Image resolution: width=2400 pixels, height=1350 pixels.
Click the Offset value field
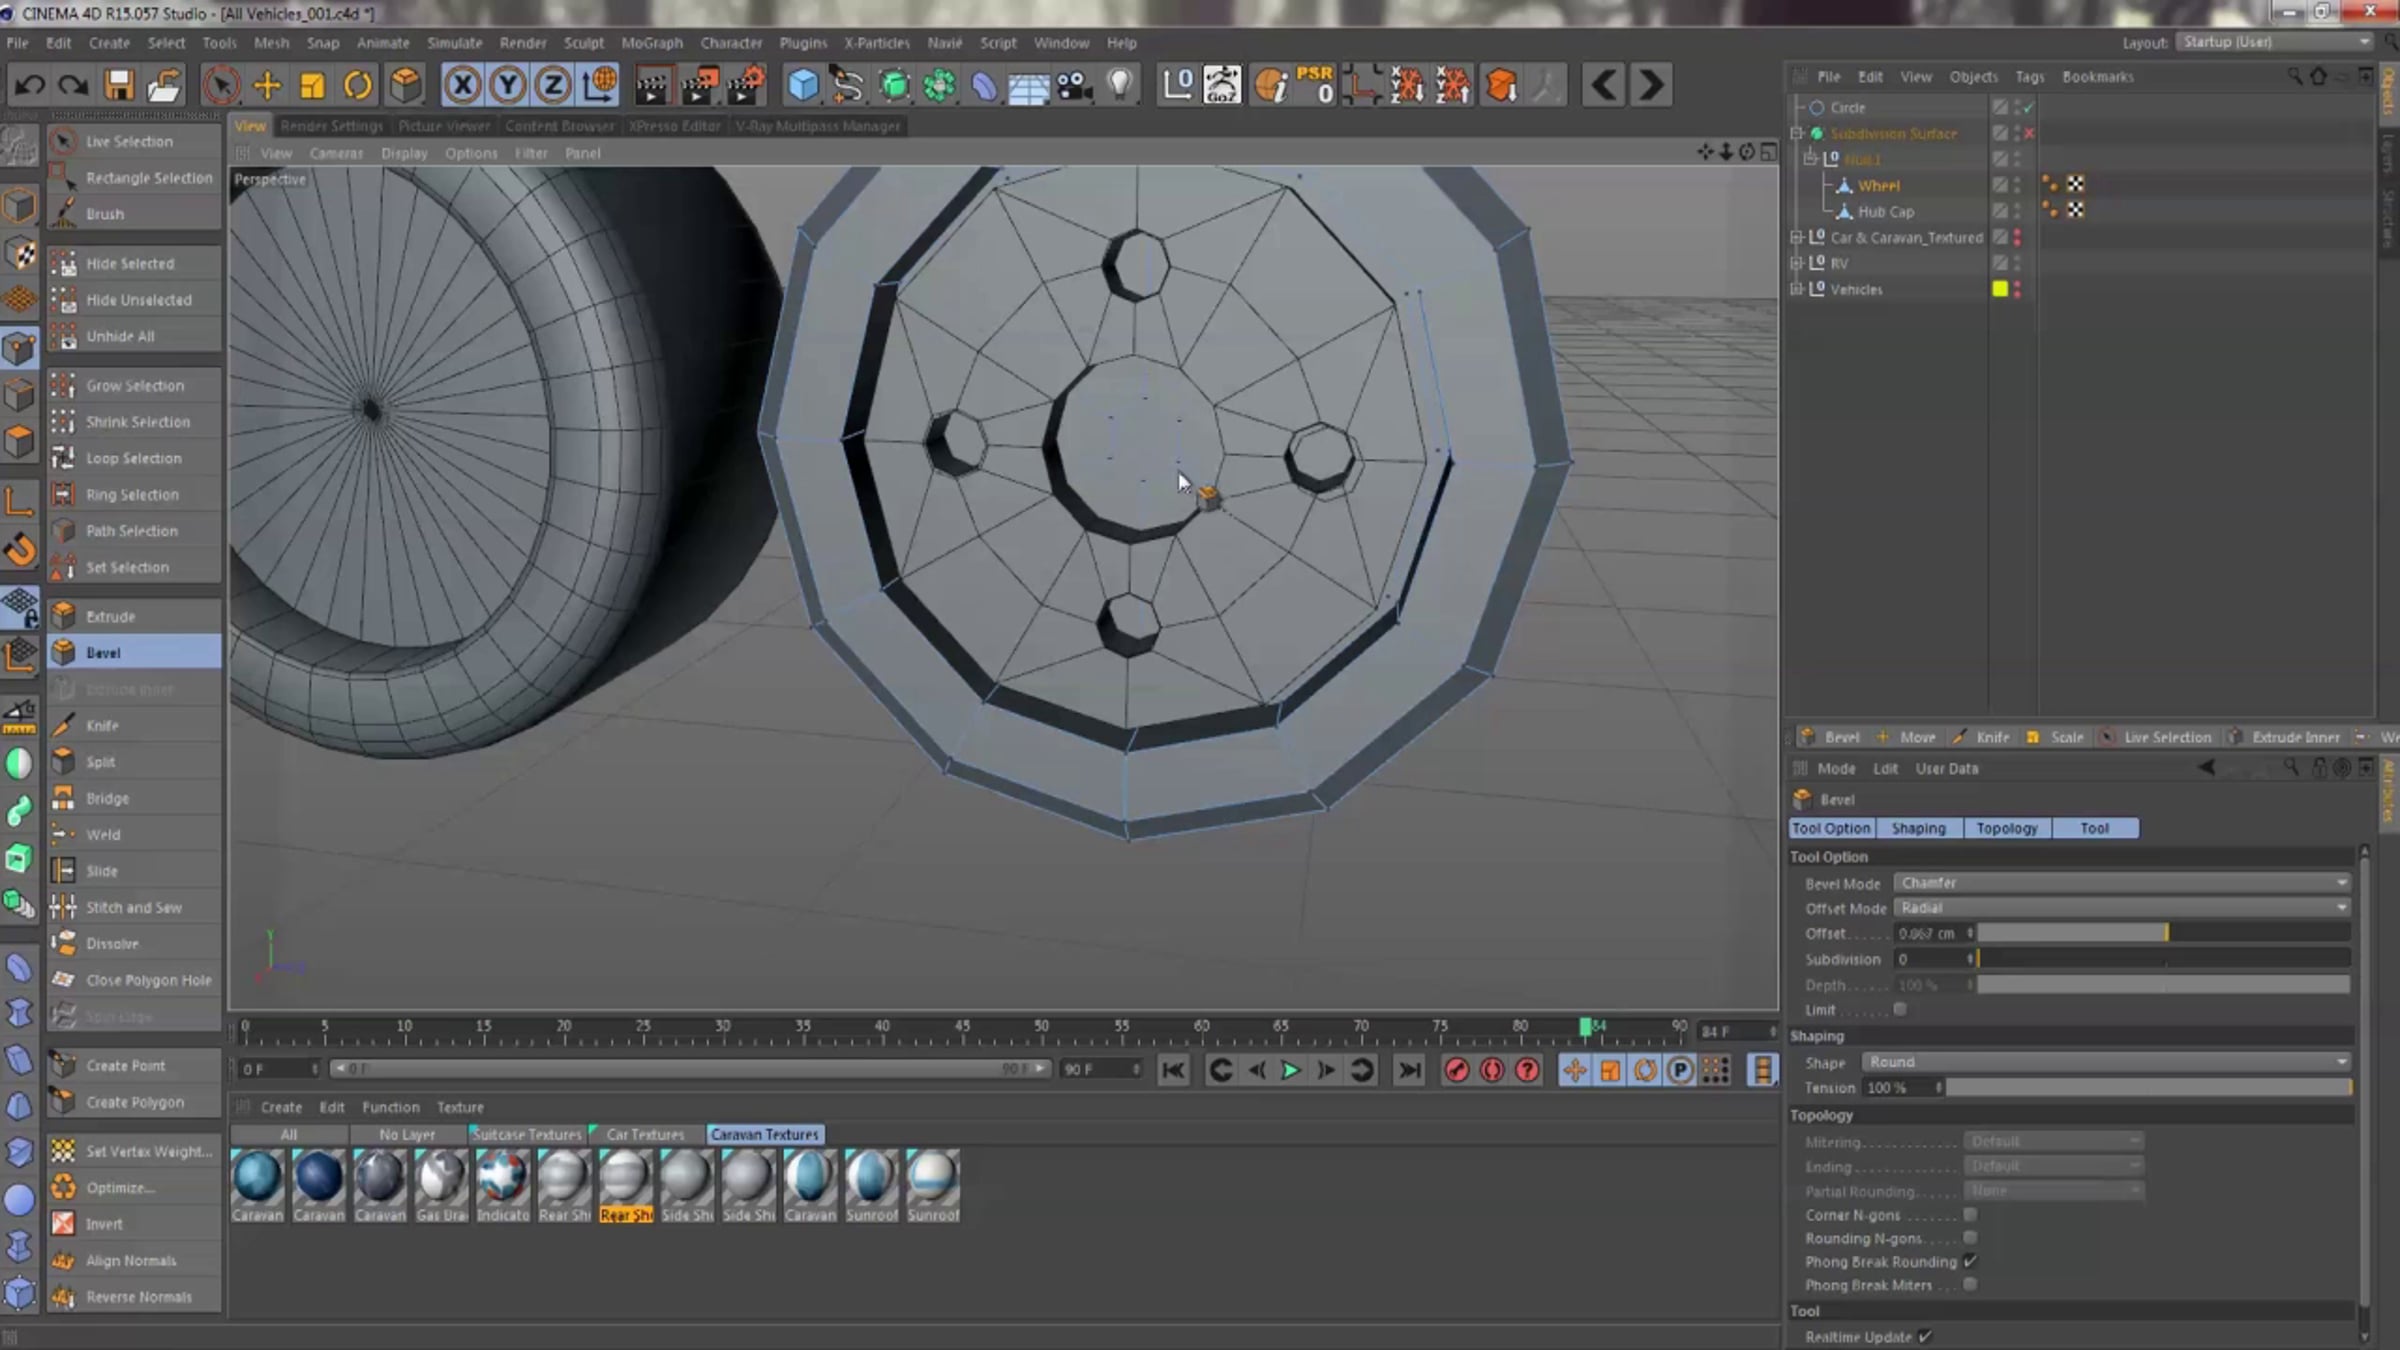click(1930, 933)
